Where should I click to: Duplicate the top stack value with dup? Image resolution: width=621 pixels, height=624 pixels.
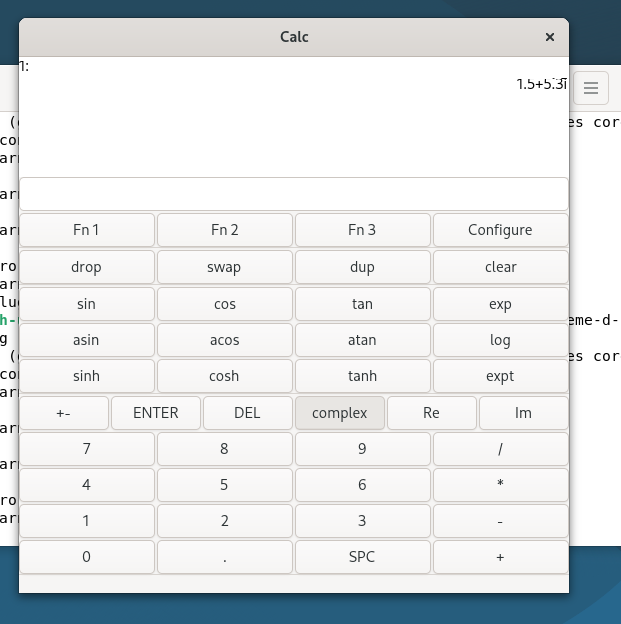tap(362, 267)
